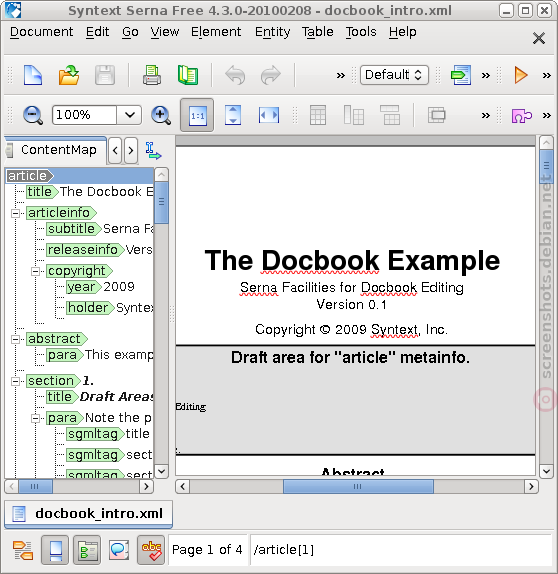Click the greyed-out save floppy icon
The image size is (558, 574).
point(105,75)
